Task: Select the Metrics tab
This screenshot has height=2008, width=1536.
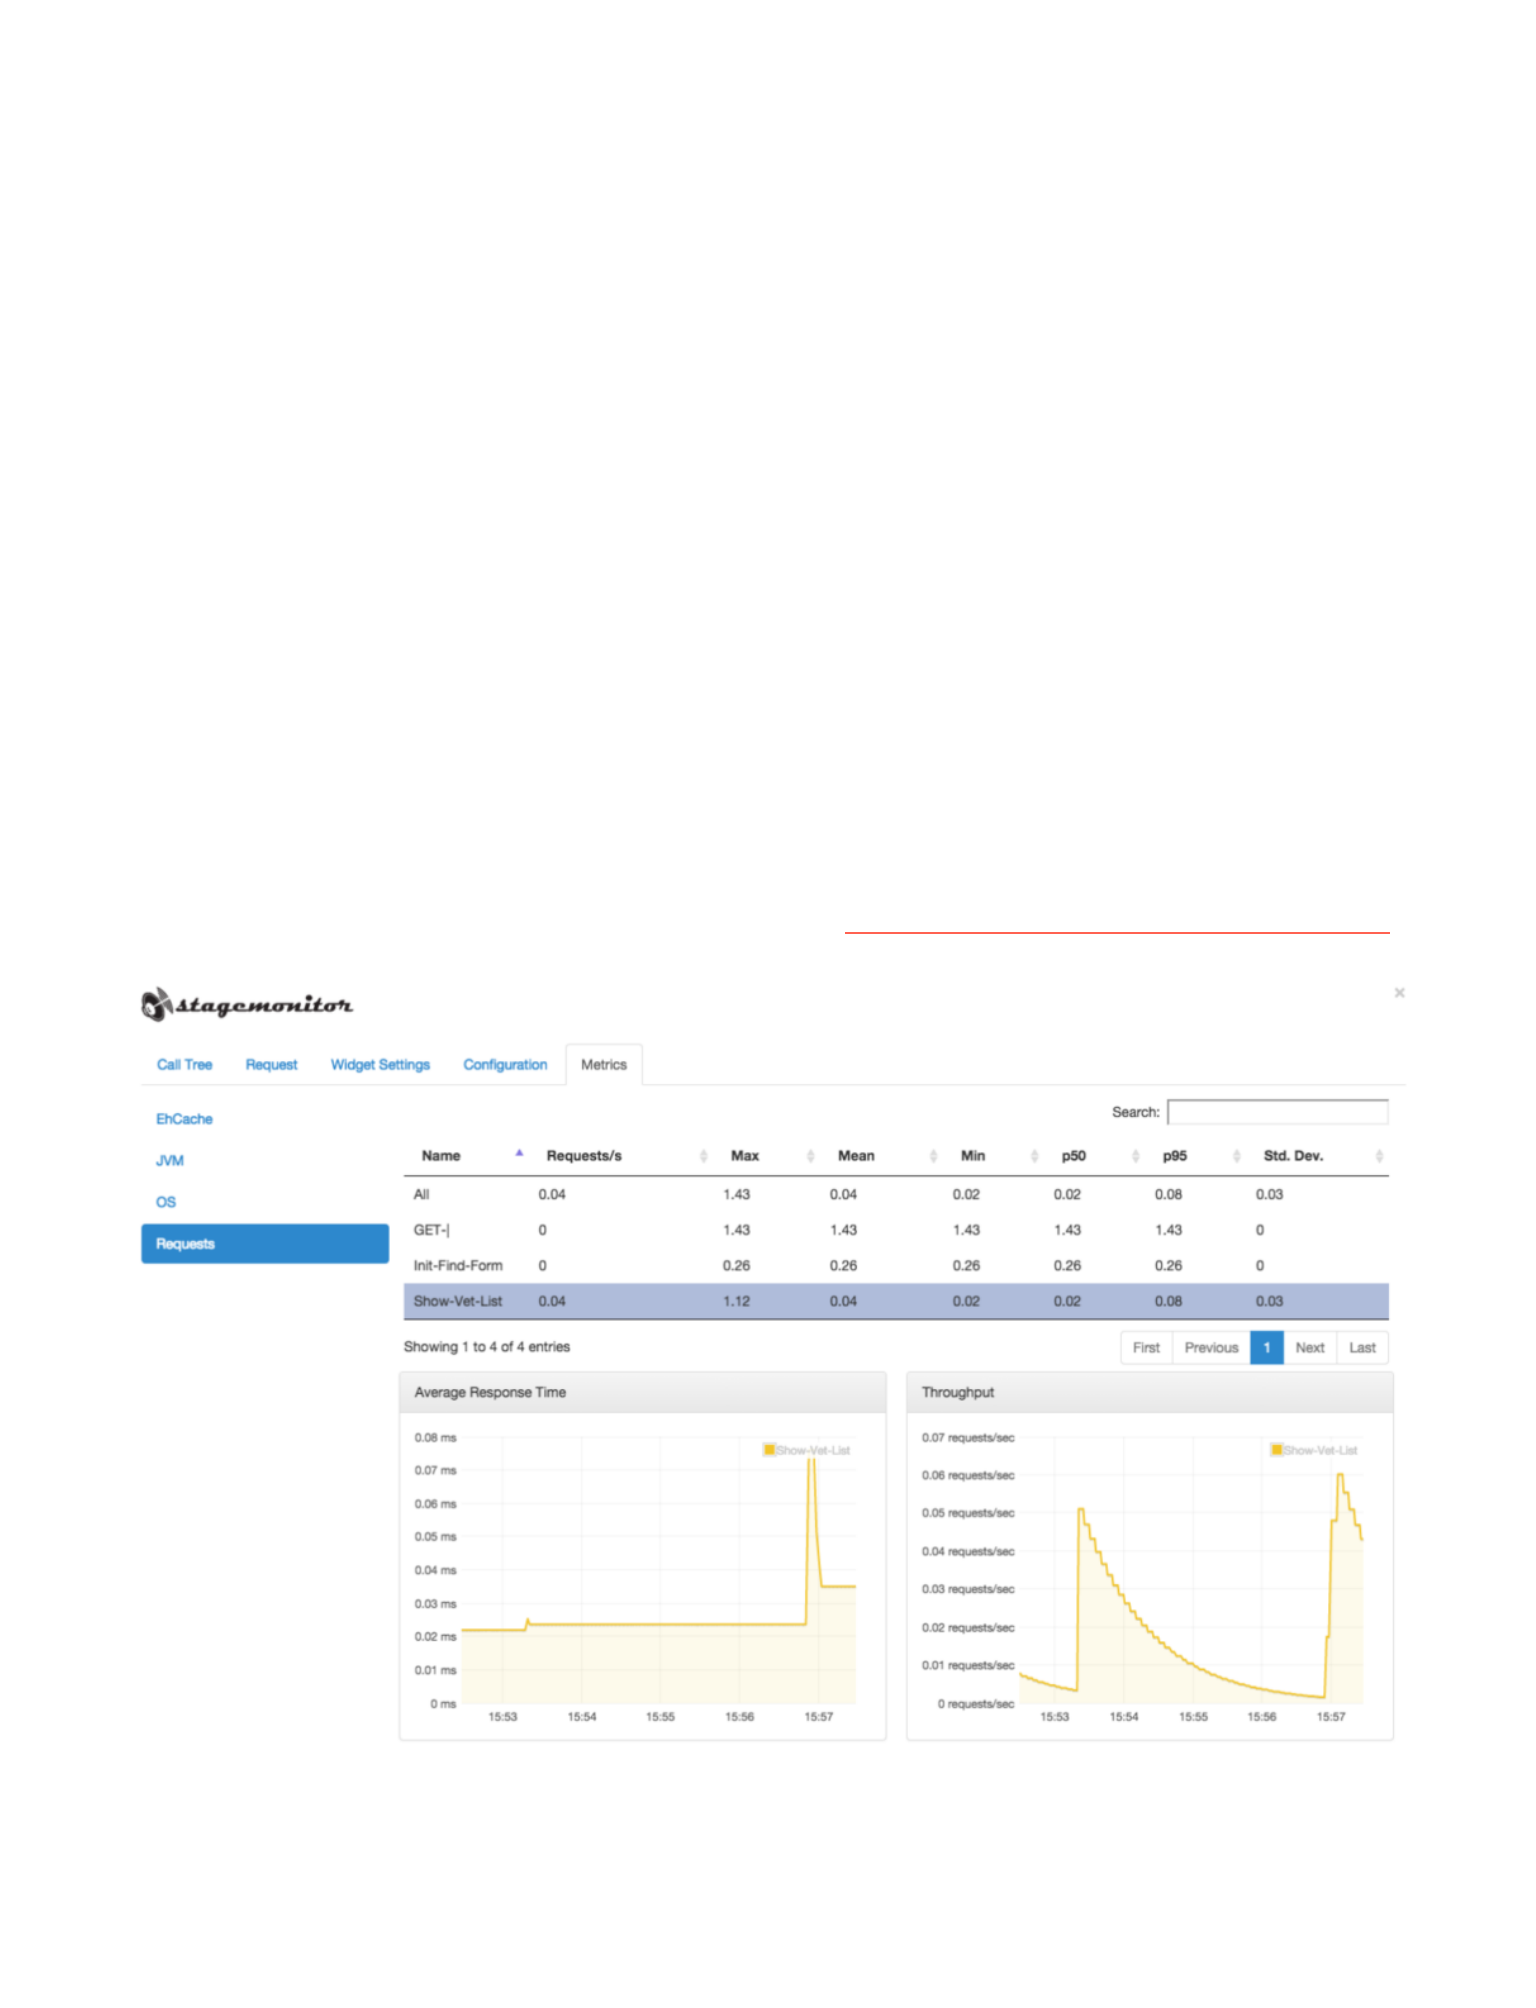Action: coord(604,1064)
